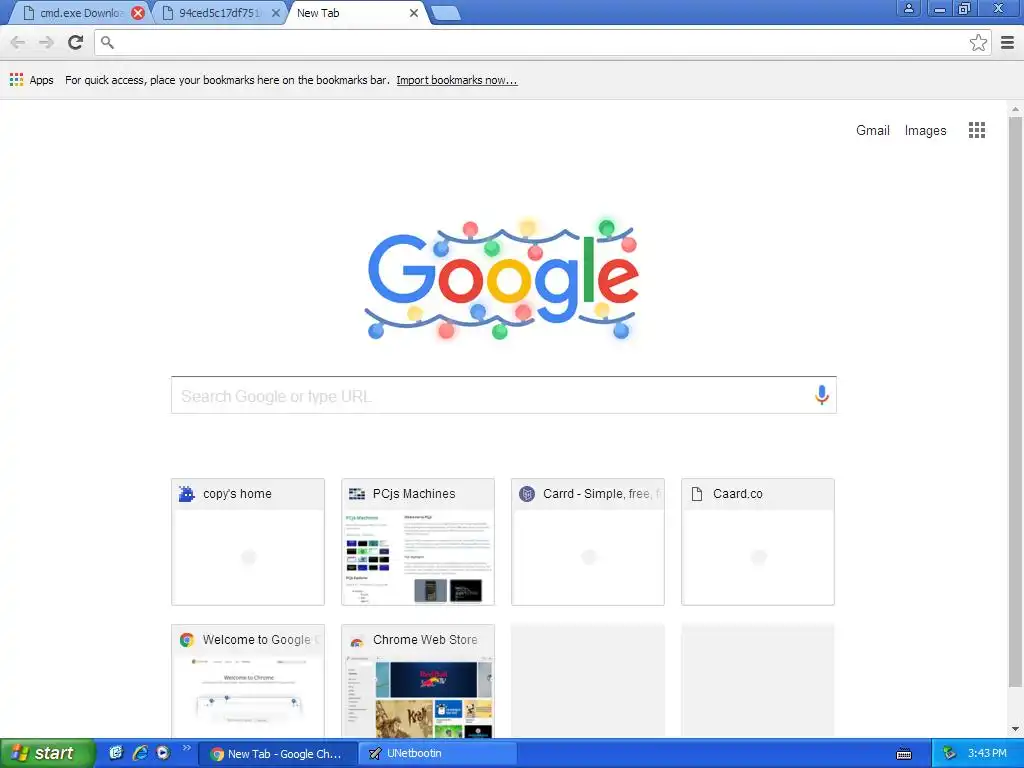The width and height of the screenshot is (1024, 768).
Task: Switch to the 94ced5c17df751 tab
Action: pos(219,13)
